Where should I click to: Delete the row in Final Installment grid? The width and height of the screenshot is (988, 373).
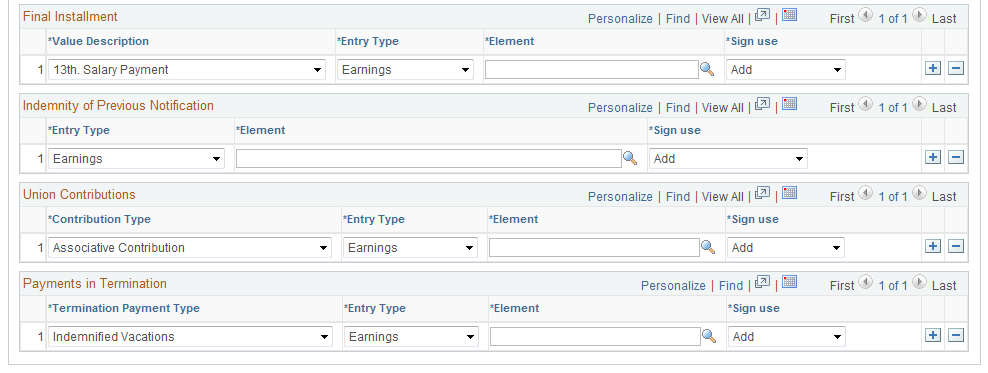click(956, 69)
